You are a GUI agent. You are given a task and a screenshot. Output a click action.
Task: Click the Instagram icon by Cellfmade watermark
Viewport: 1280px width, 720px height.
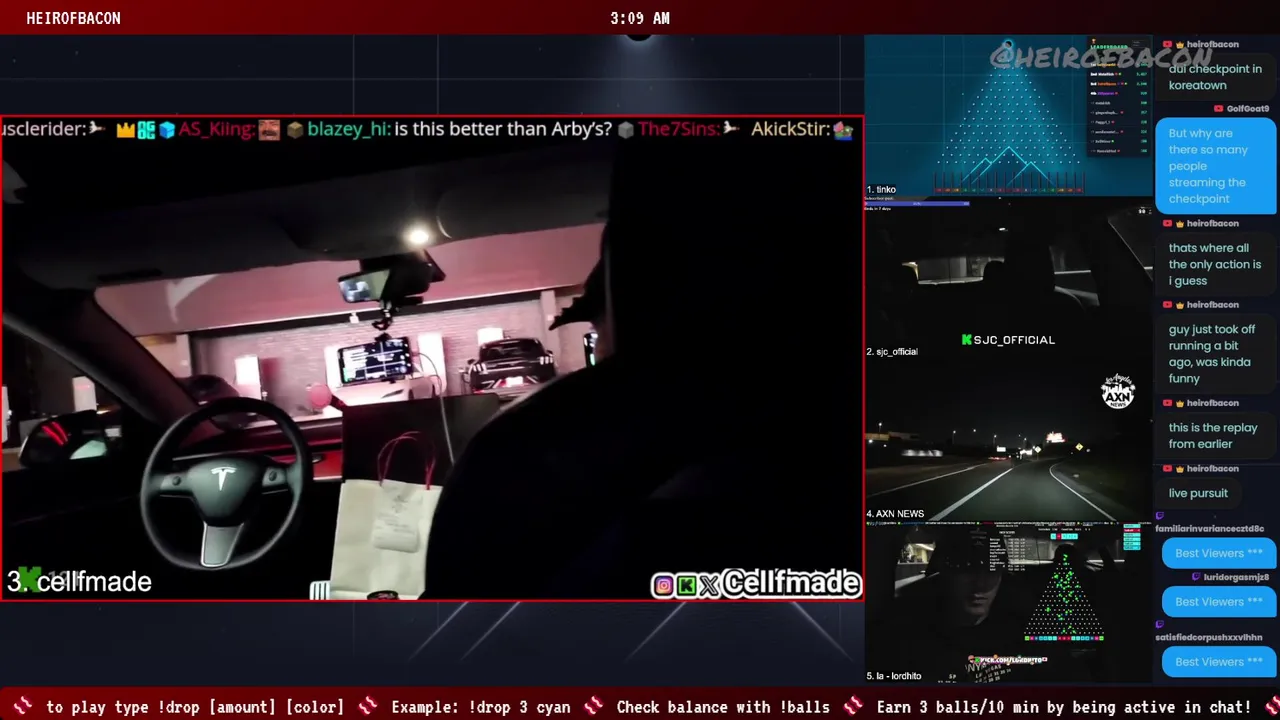pyautogui.click(x=662, y=585)
